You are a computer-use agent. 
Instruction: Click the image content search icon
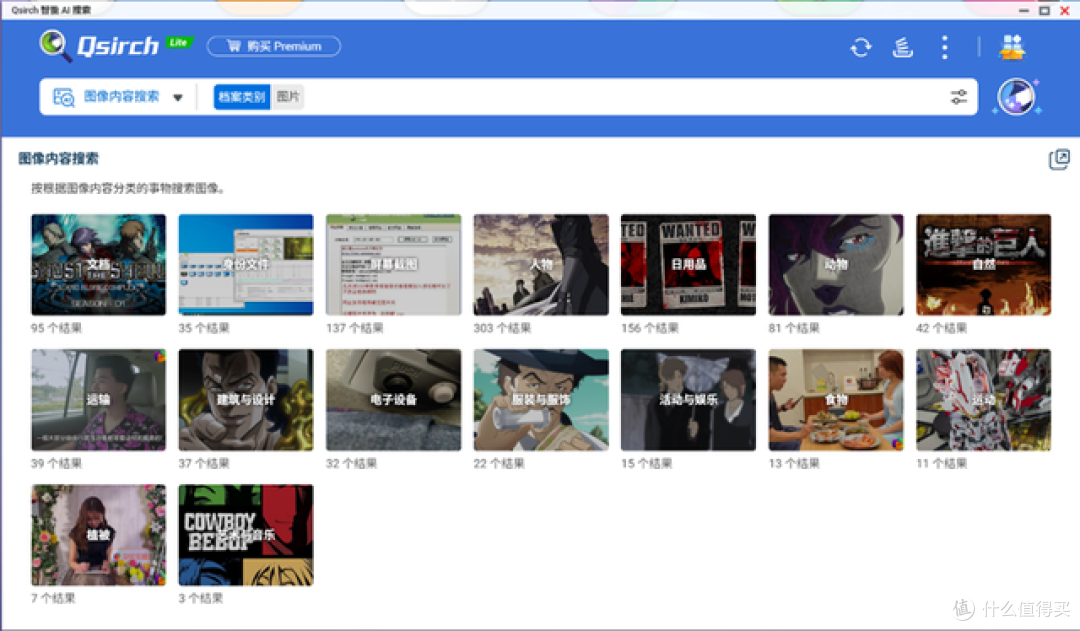(63, 97)
